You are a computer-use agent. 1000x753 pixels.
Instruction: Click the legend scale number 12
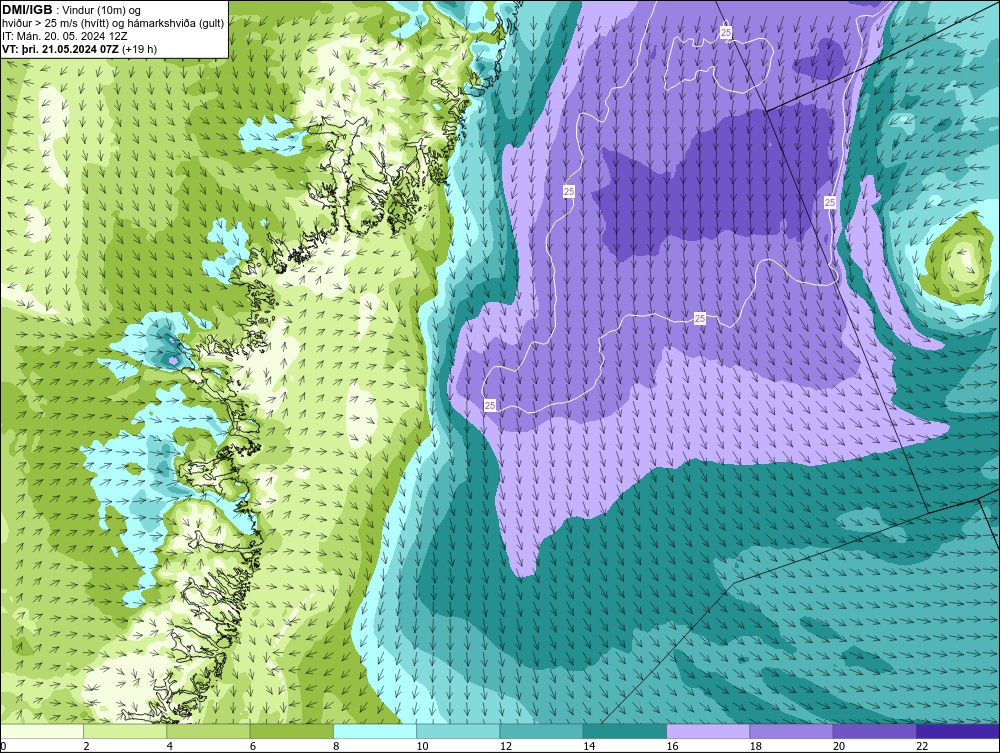point(506,747)
